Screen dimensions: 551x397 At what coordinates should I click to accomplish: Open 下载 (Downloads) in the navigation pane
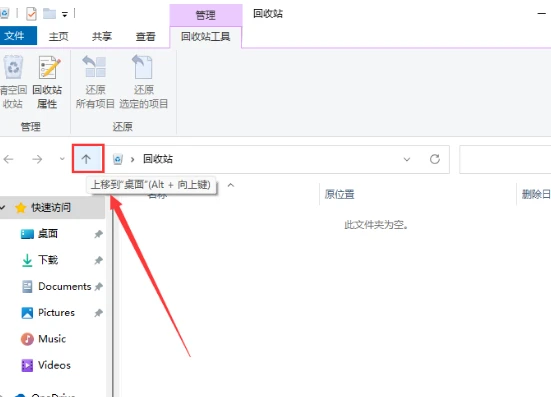[48, 260]
